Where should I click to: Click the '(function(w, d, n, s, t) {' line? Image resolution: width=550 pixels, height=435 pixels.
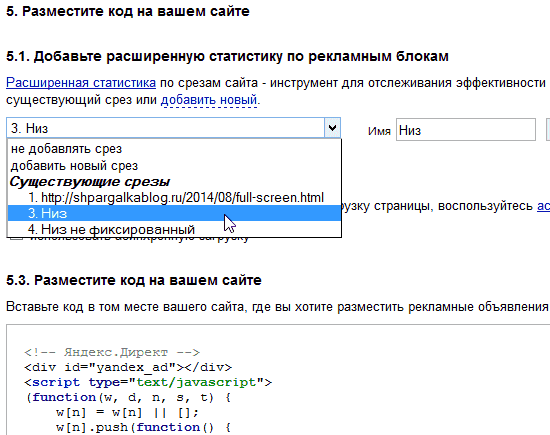tap(128, 397)
